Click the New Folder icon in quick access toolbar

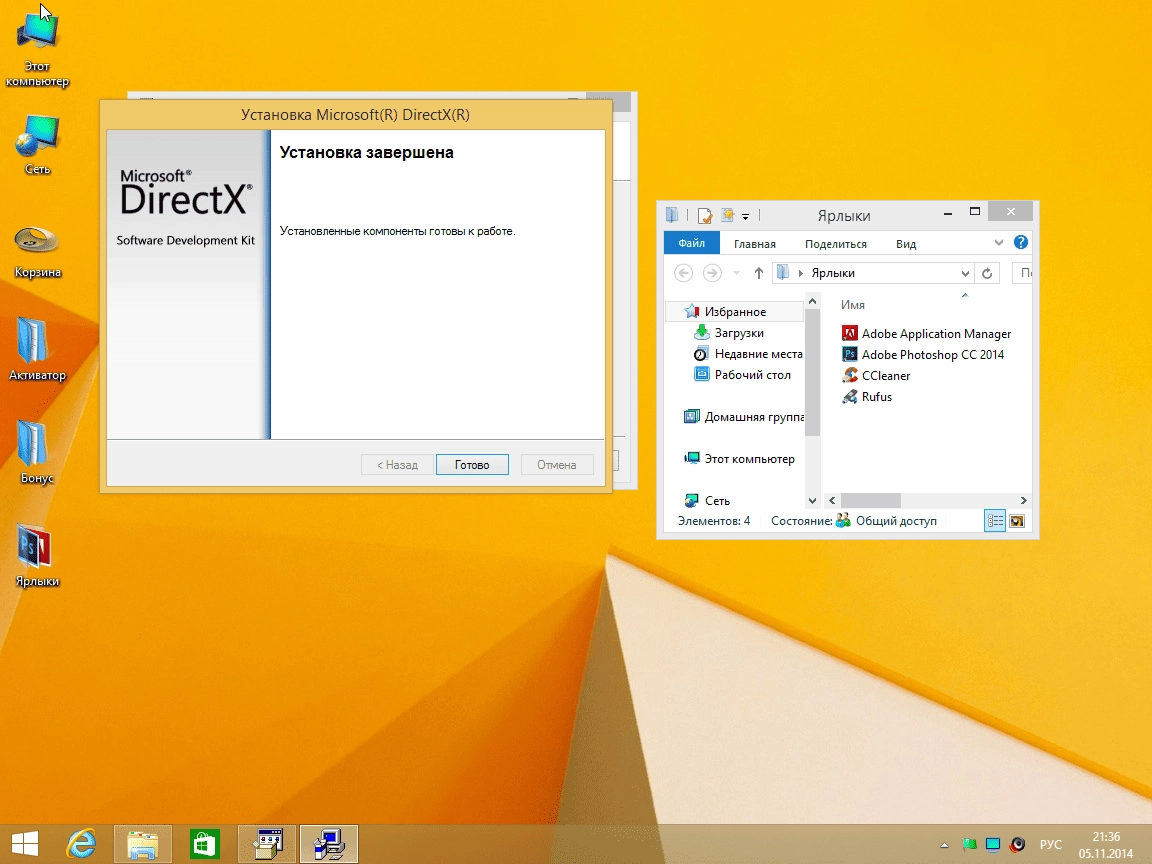tap(727, 215)
